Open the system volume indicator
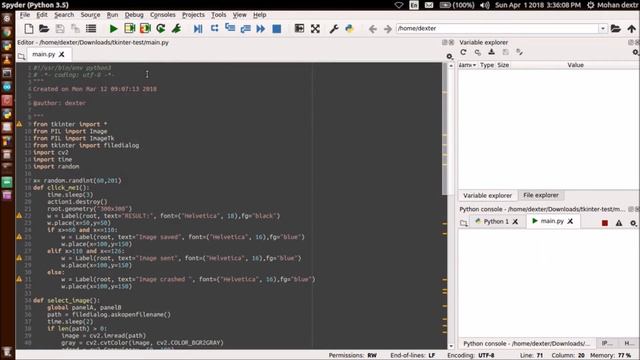This screenshot has height=360, width=640. coord(484,5)
